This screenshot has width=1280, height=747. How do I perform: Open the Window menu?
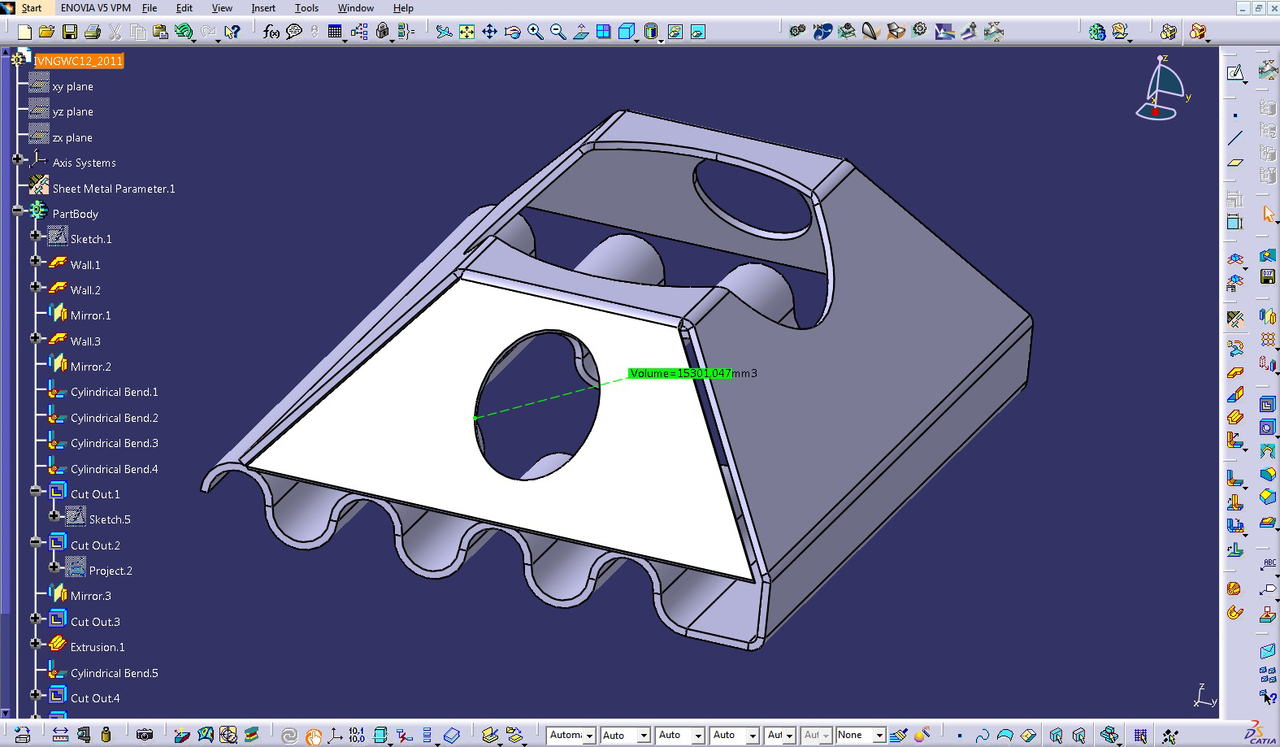click(355, 8)
